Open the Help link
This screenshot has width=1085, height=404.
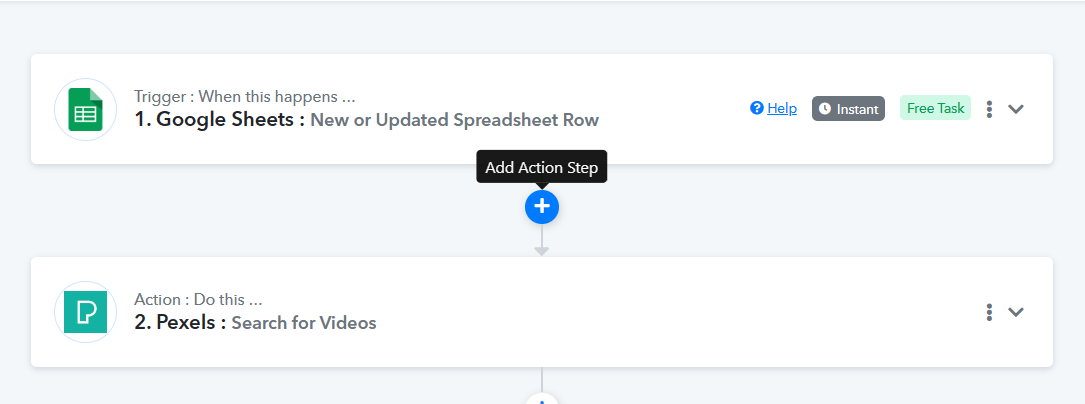point(782,108)
